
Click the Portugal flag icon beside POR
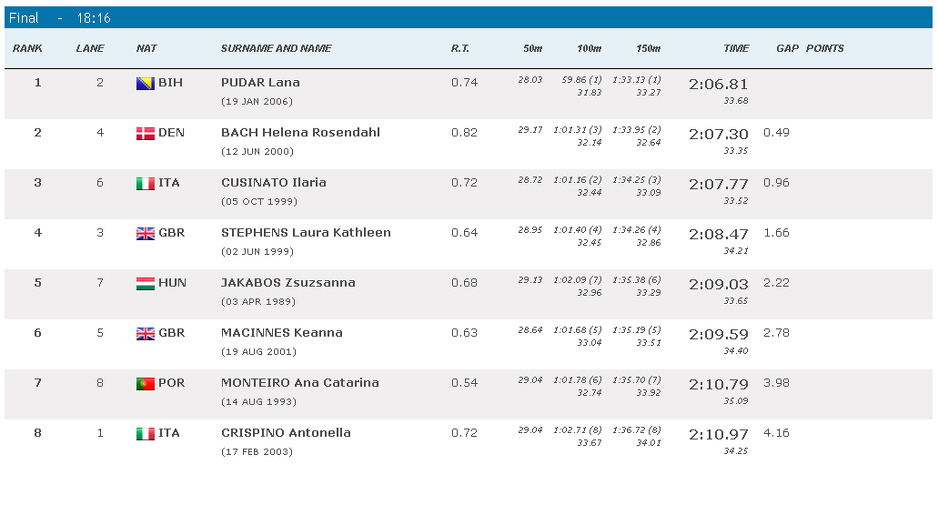click(x=145, y=383)
